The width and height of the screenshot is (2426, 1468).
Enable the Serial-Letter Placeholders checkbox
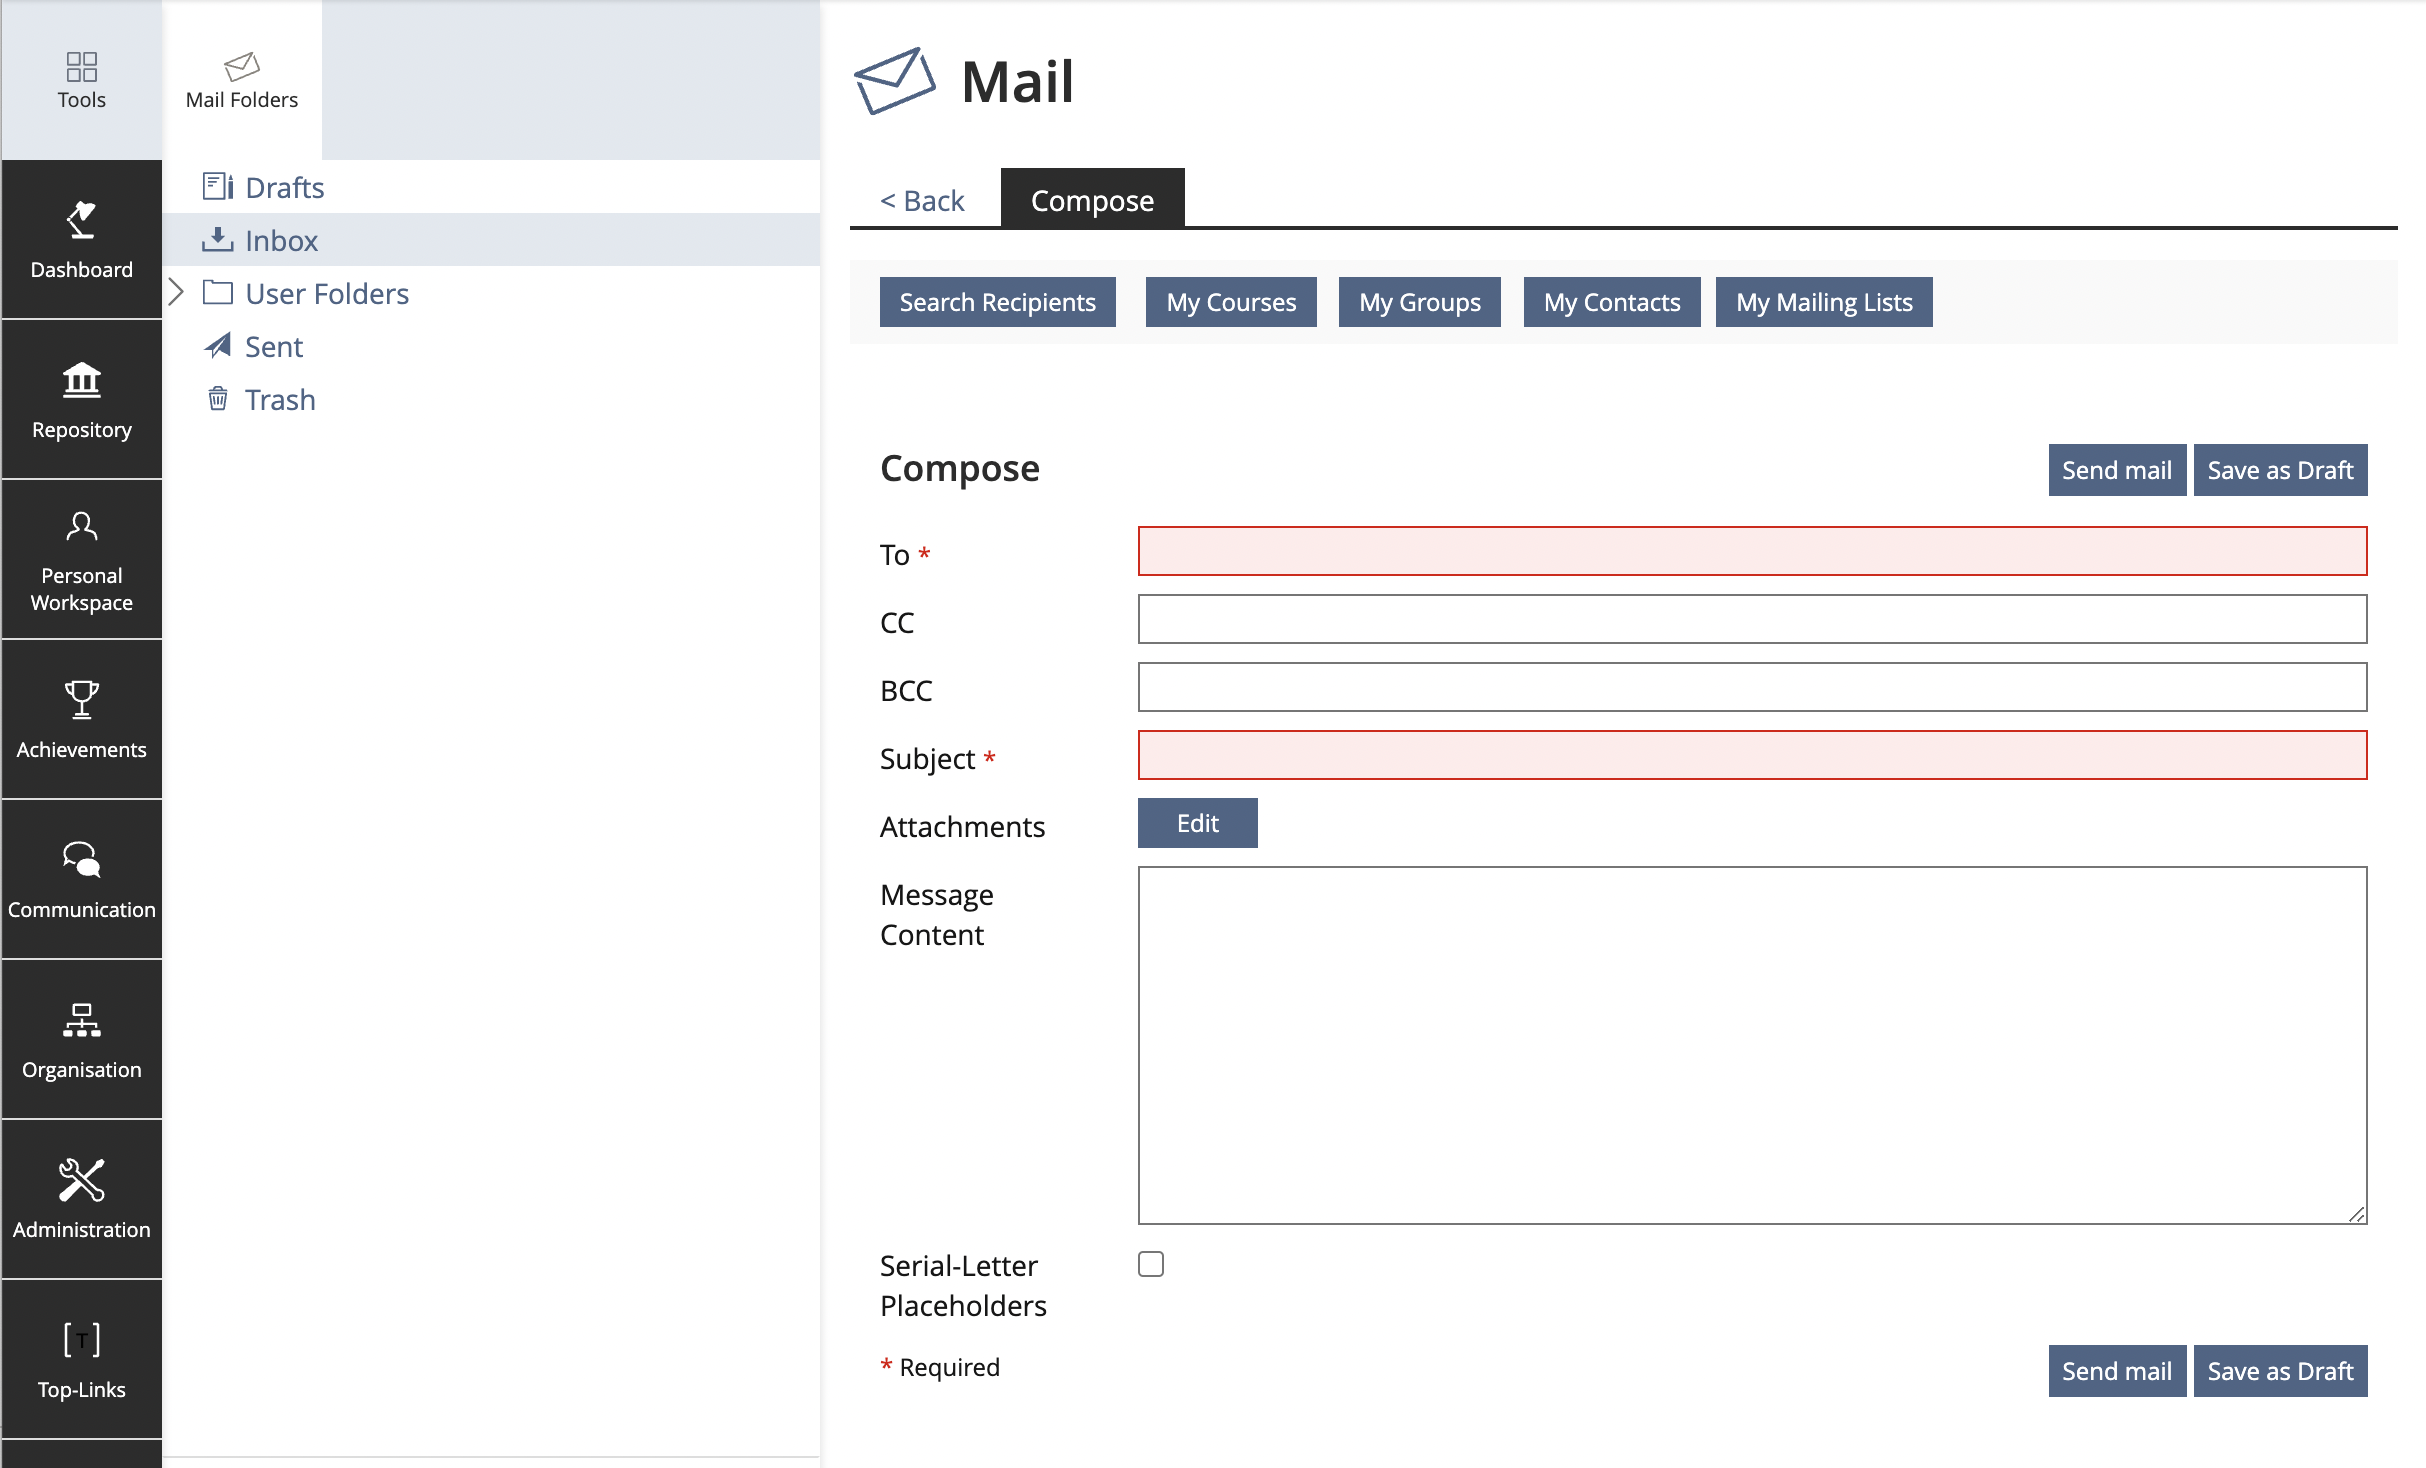click(1151, 1264)
